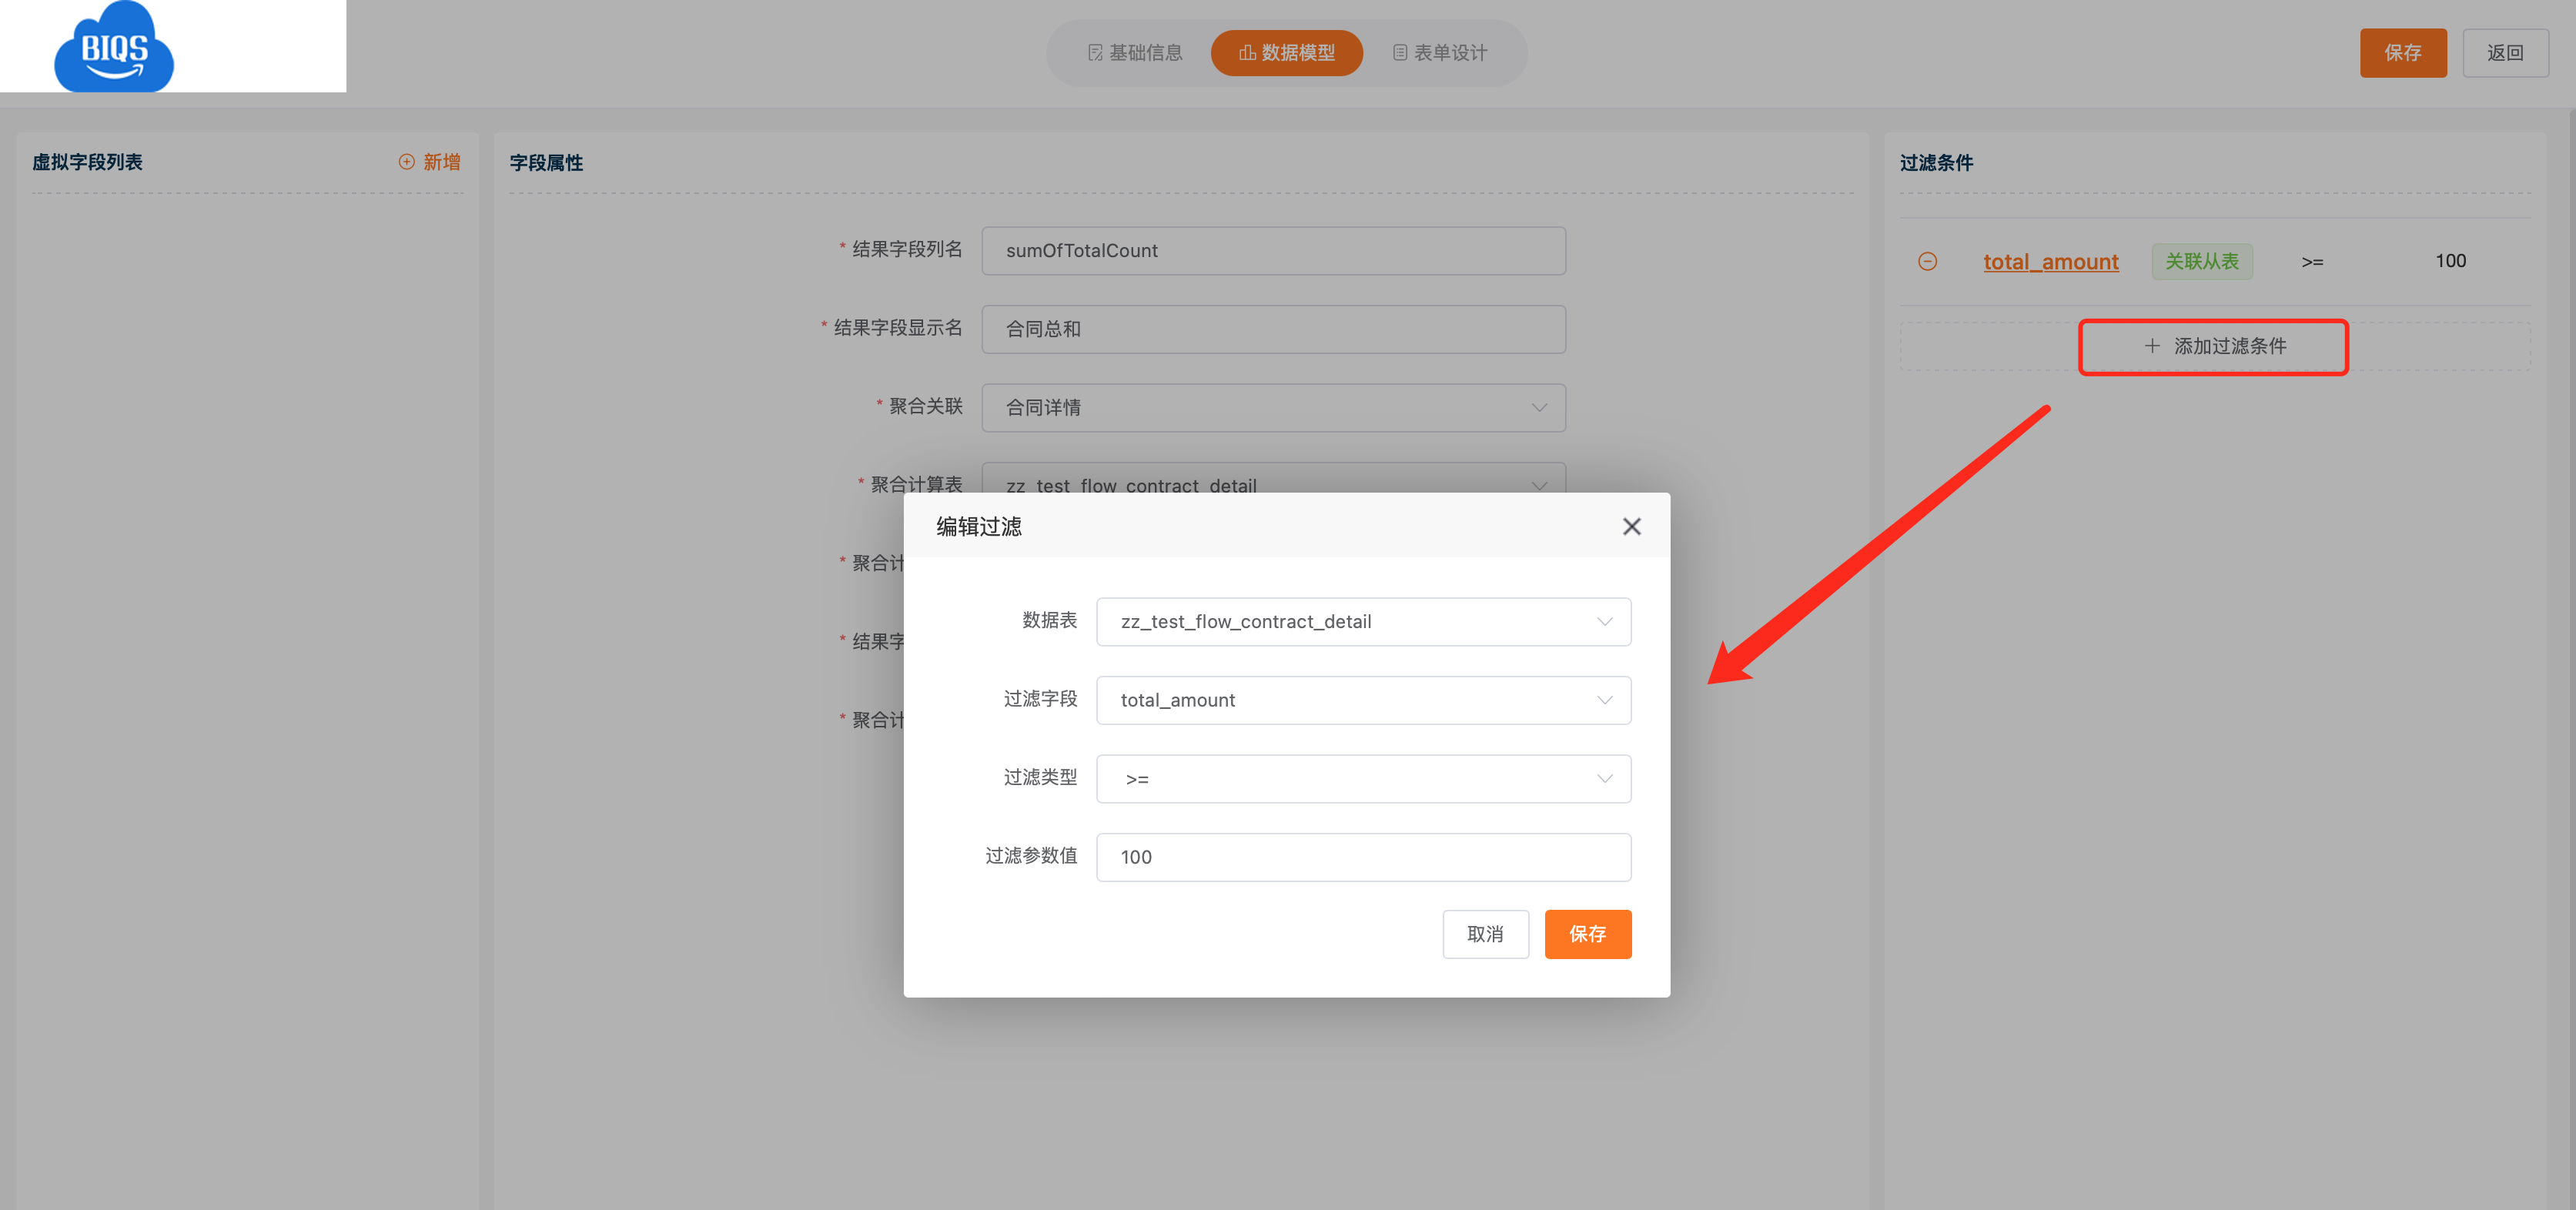
Task: Open the 数据表 dropdown in dialog
Action: [x=1363, y=621]
